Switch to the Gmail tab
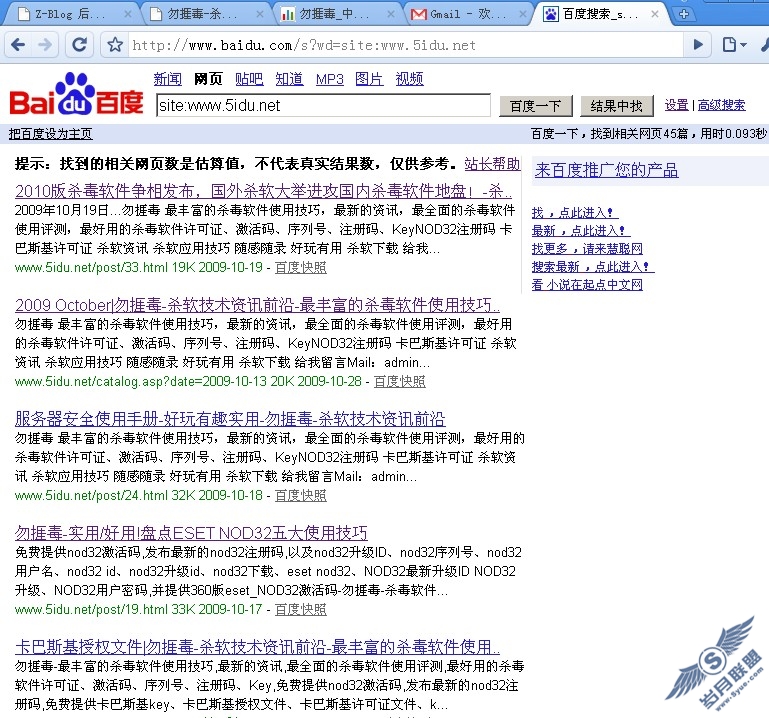 coord(465,14)
